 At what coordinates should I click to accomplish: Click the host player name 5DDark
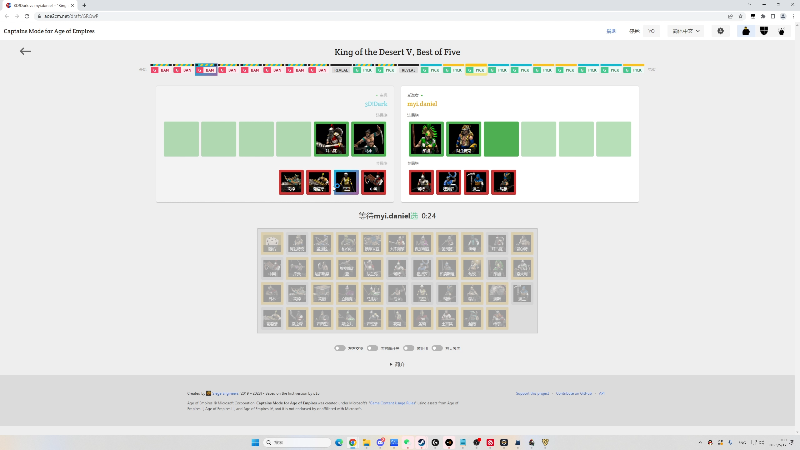376,104
